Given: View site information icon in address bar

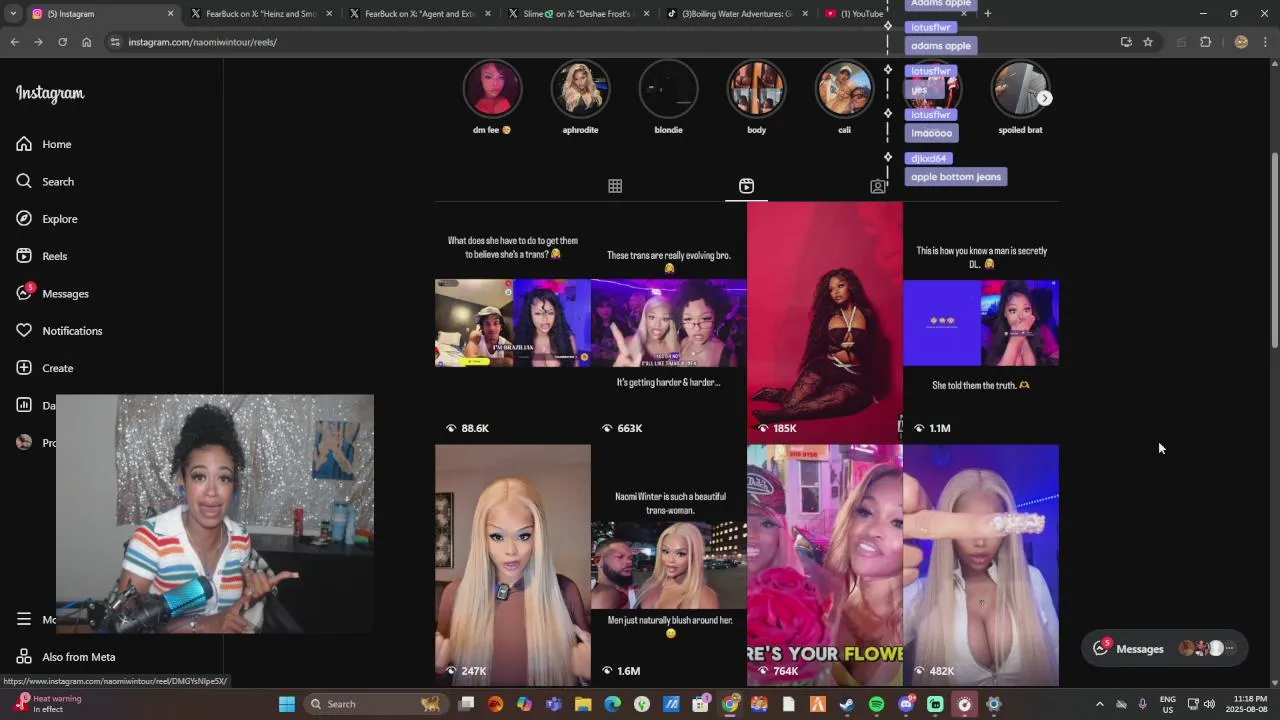Looking at the screenshot, I should 115,42.
